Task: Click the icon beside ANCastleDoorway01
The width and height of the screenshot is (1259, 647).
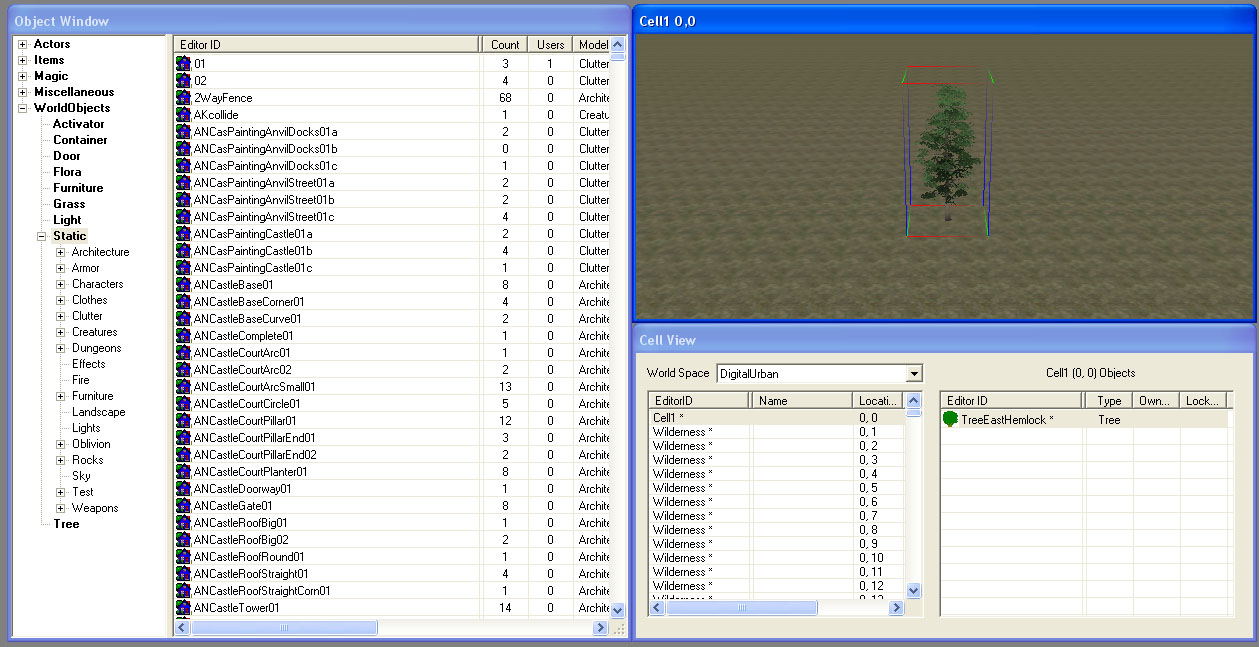Action: pyautogui.click(x=183, y=489)
